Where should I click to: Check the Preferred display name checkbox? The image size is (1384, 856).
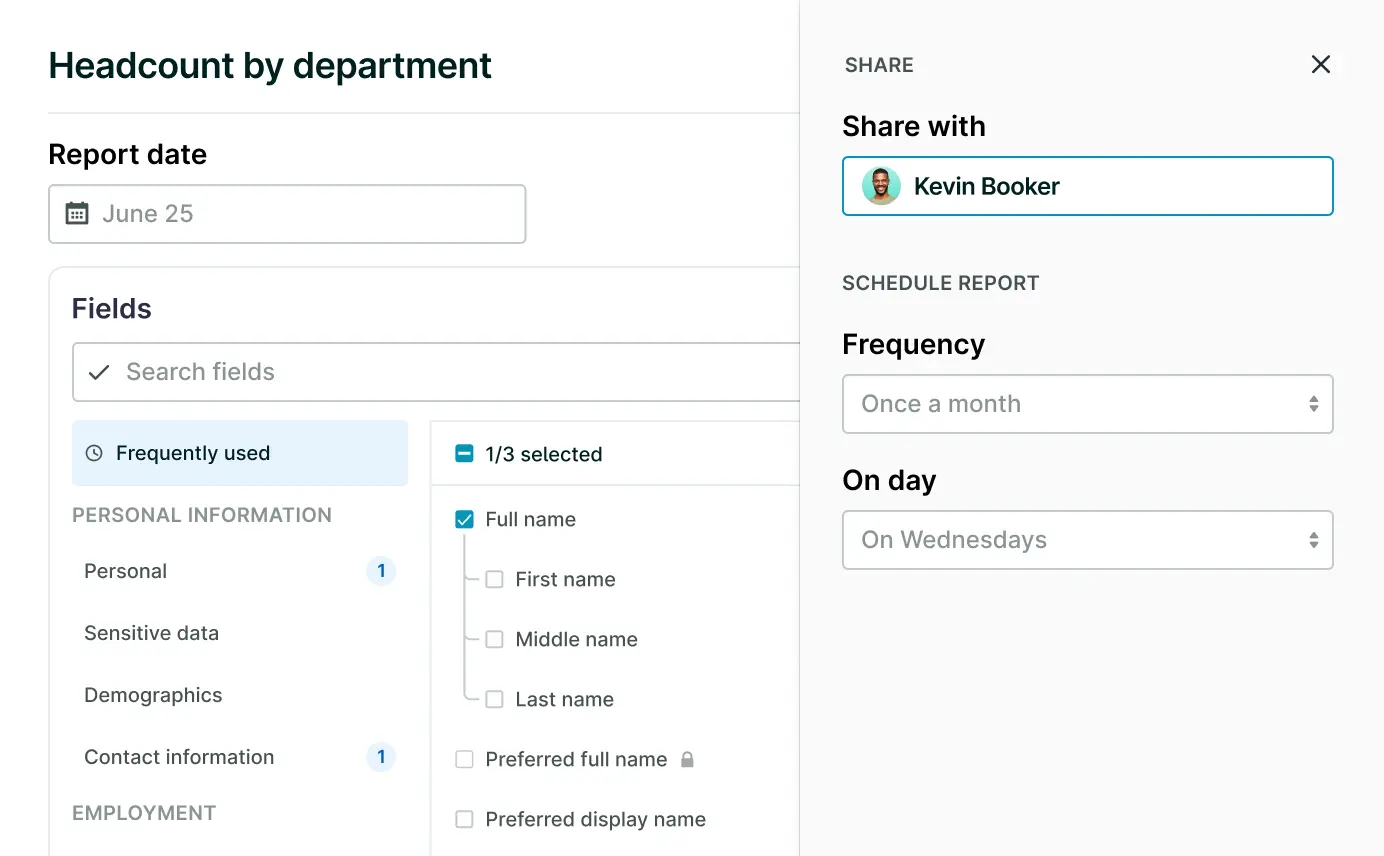[x=464, y=819]
